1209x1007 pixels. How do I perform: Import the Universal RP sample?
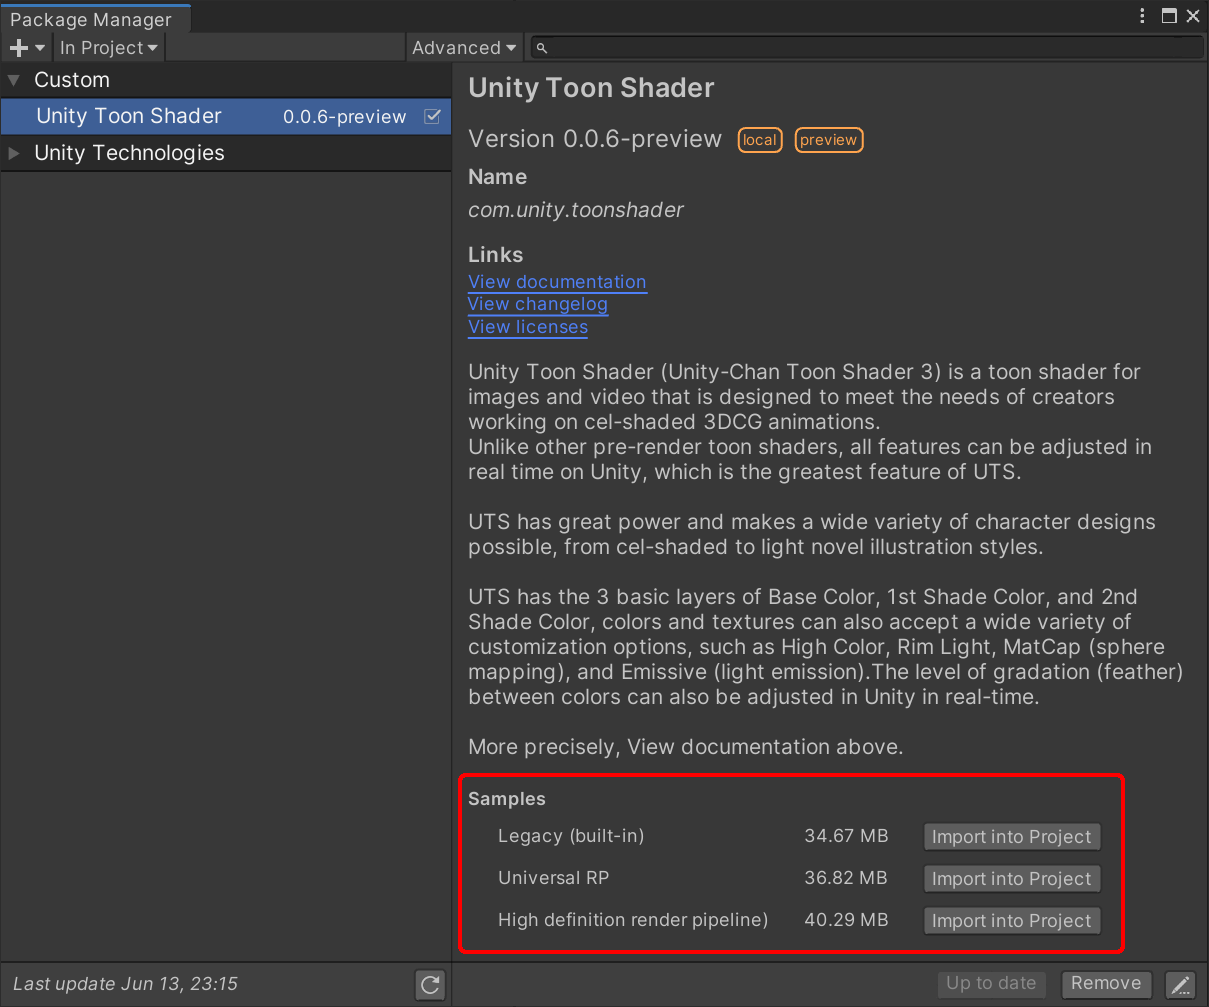pos(1011,879)
